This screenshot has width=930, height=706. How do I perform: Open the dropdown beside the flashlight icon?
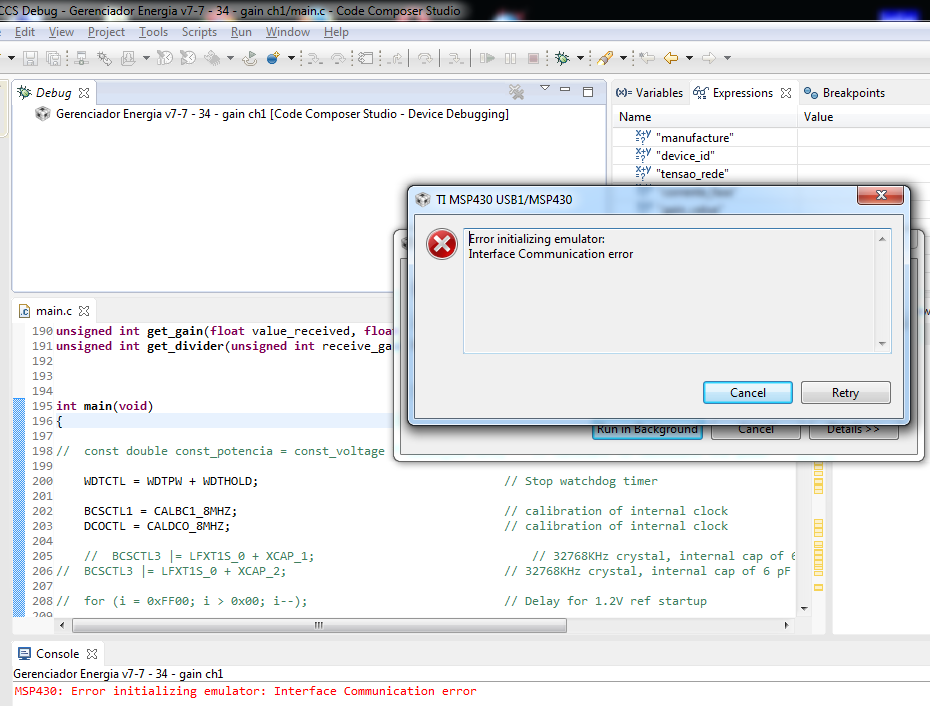(x=623, y=58)
